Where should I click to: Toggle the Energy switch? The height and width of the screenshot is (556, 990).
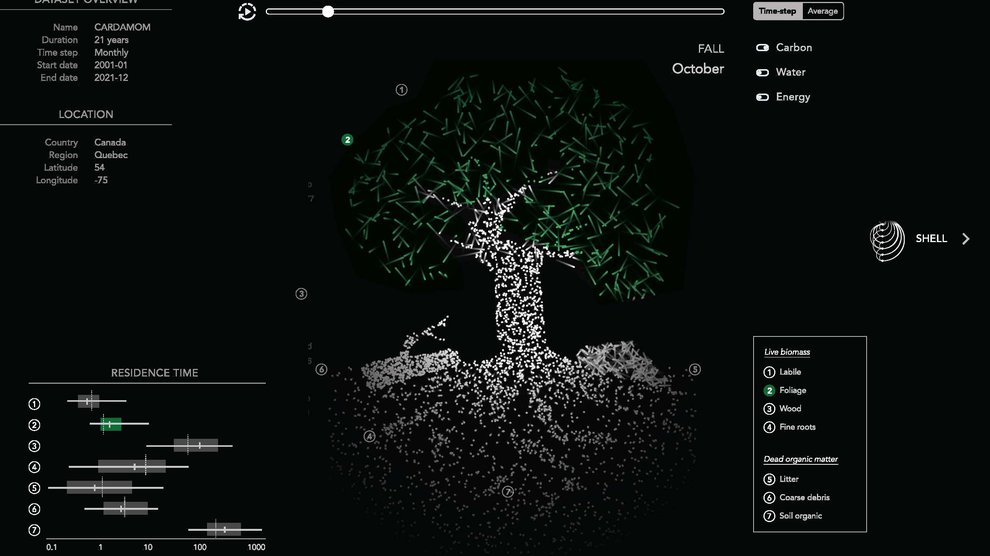point(763,97)
